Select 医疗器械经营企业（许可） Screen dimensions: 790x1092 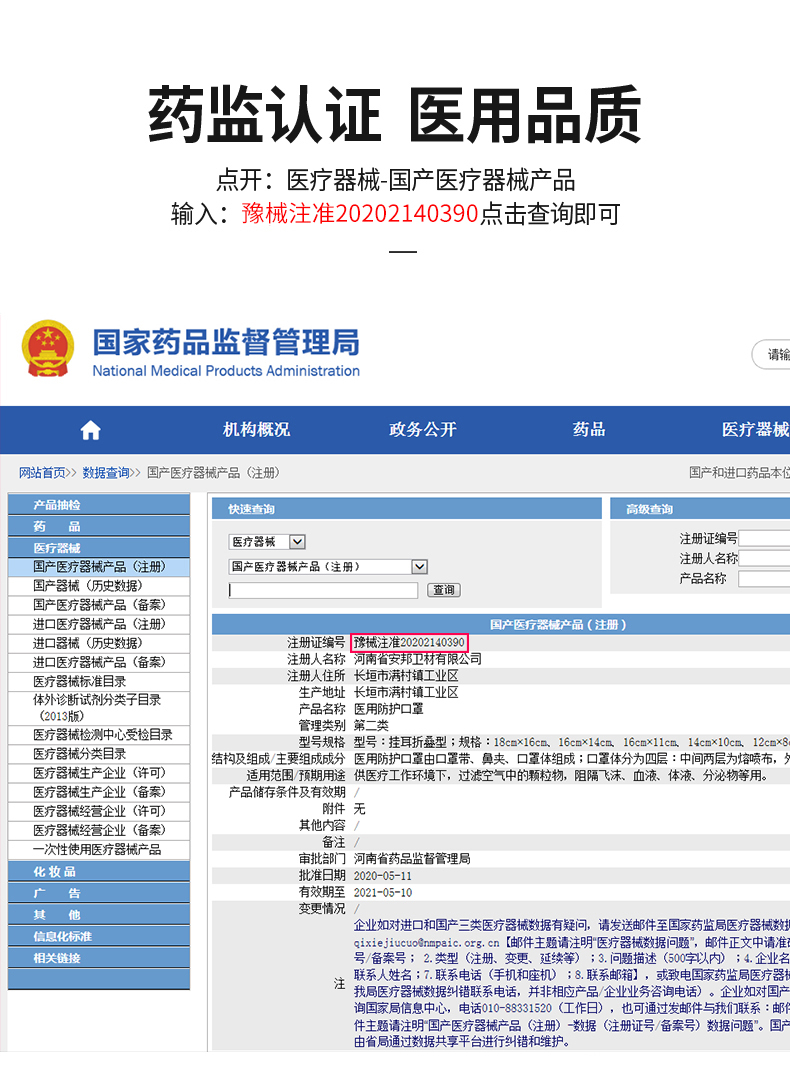click(x=99, y=811)
